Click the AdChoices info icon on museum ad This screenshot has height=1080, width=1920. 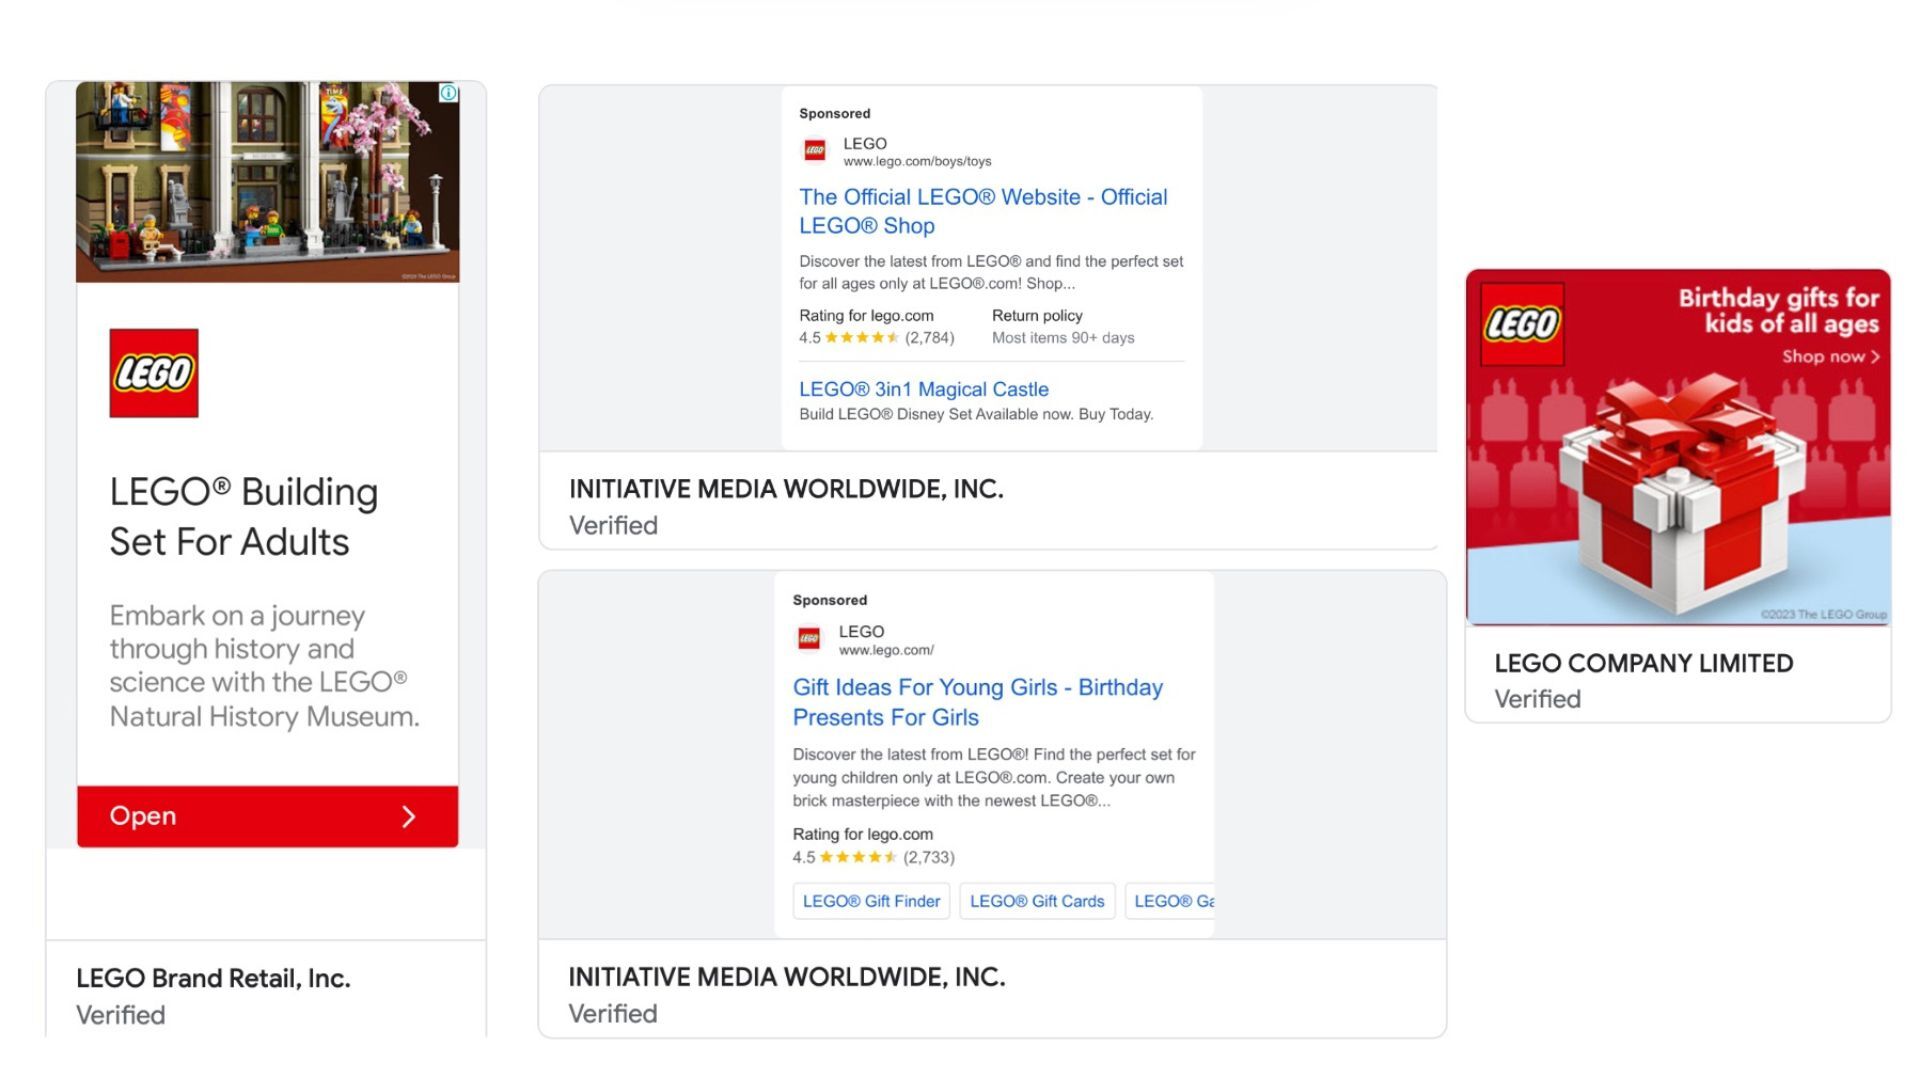449,93
